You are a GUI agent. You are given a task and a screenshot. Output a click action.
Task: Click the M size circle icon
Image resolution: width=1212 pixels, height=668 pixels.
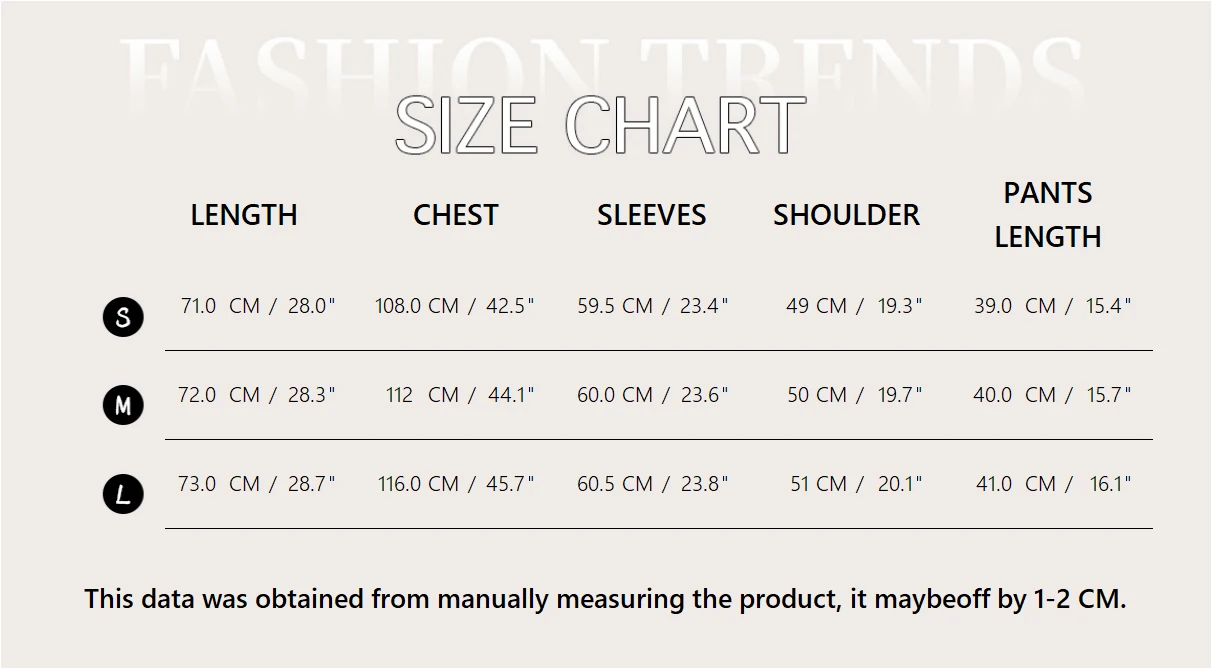pyautogui.click(x=123, y=405)
